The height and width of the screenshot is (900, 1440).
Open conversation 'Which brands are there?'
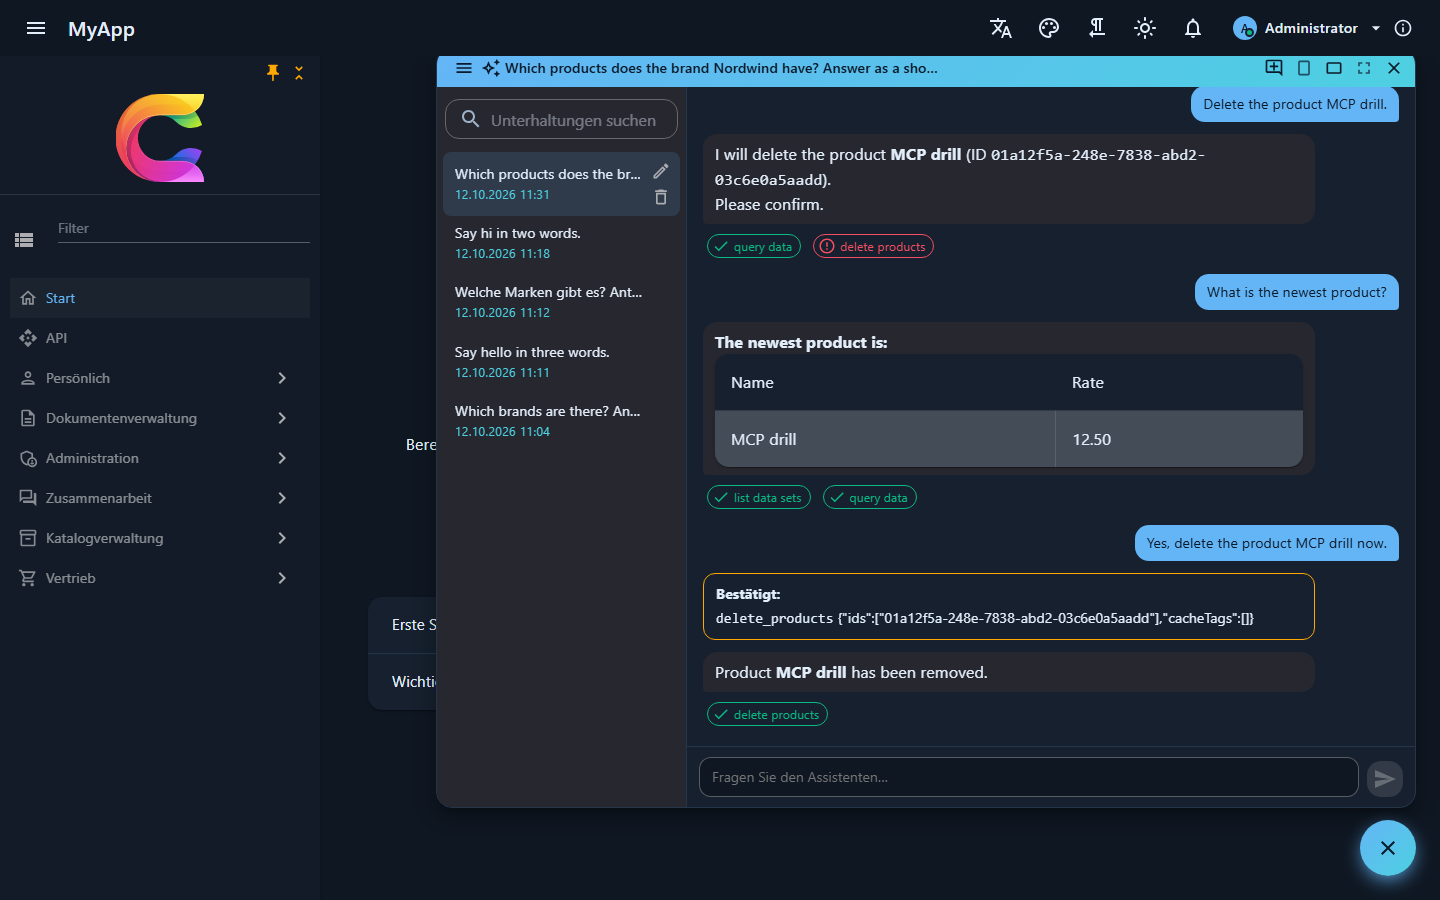pos(561,421)
